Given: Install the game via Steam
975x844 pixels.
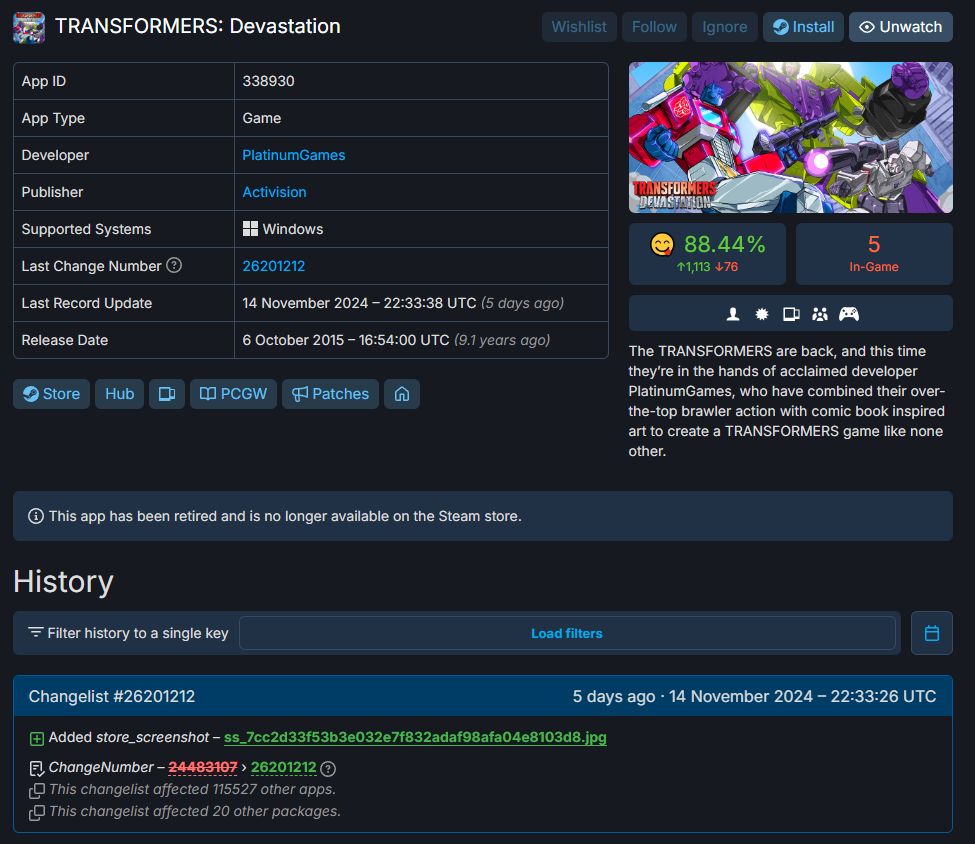Looking at the screenshot, I should pyautogui.click(x=803, y=27).
